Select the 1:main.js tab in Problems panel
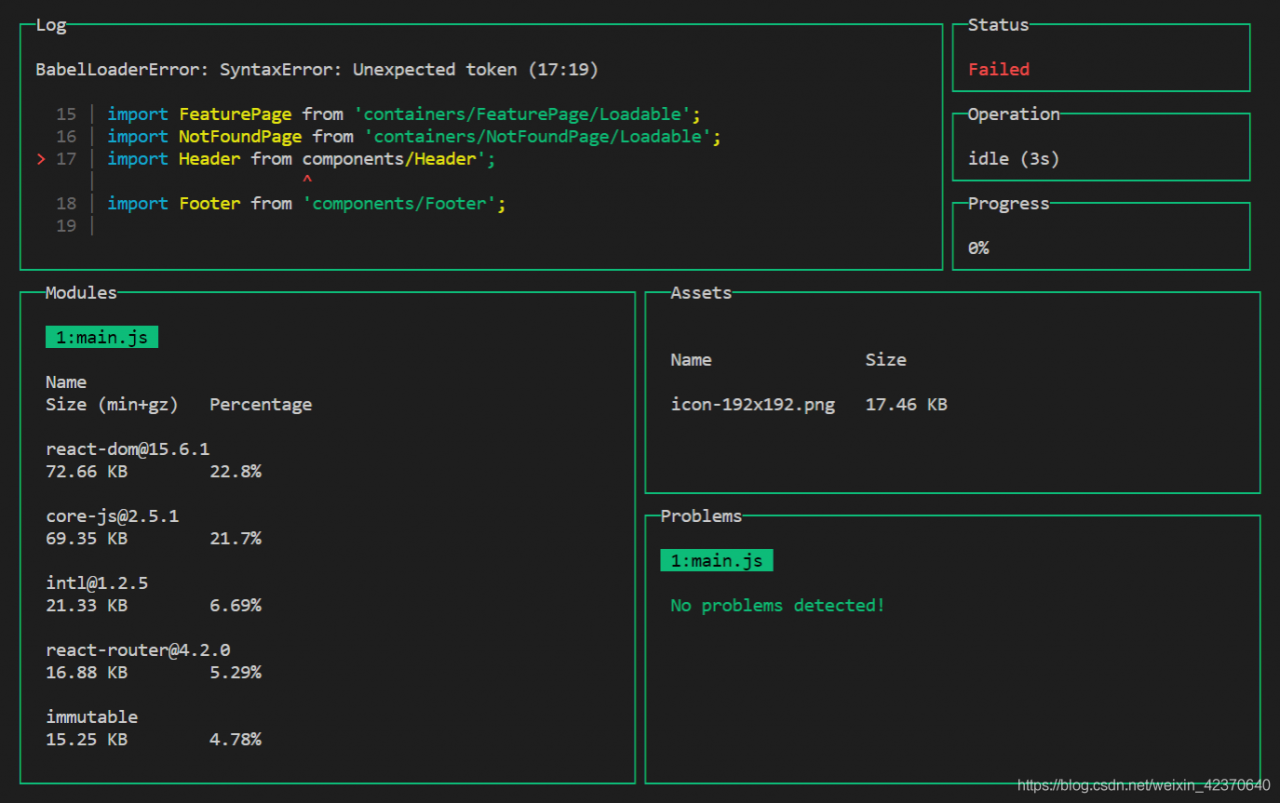This screenshot has width=1280, height=803. (x=716, y=560)
